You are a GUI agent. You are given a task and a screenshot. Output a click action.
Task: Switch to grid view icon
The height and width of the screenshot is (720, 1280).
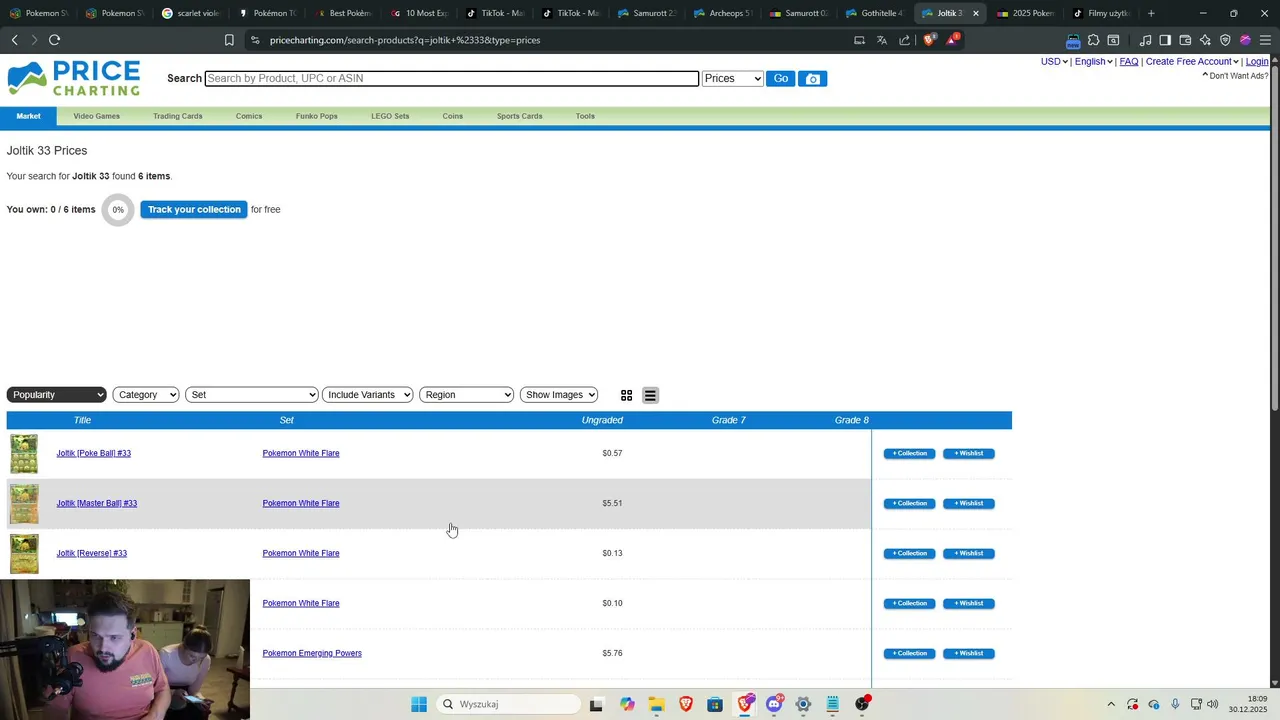coord(627,395)
